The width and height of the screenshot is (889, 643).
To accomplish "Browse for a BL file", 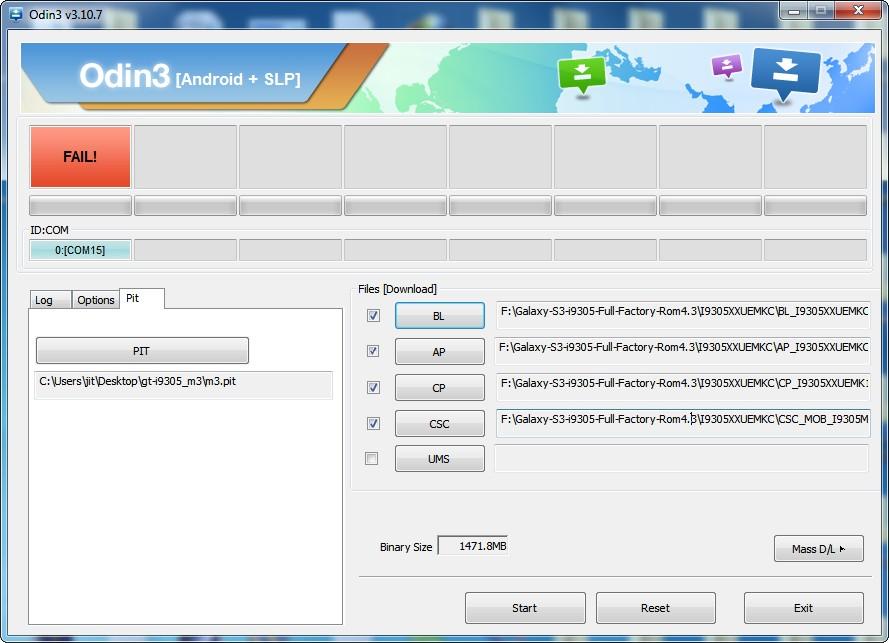I will [x=439, y=316].
